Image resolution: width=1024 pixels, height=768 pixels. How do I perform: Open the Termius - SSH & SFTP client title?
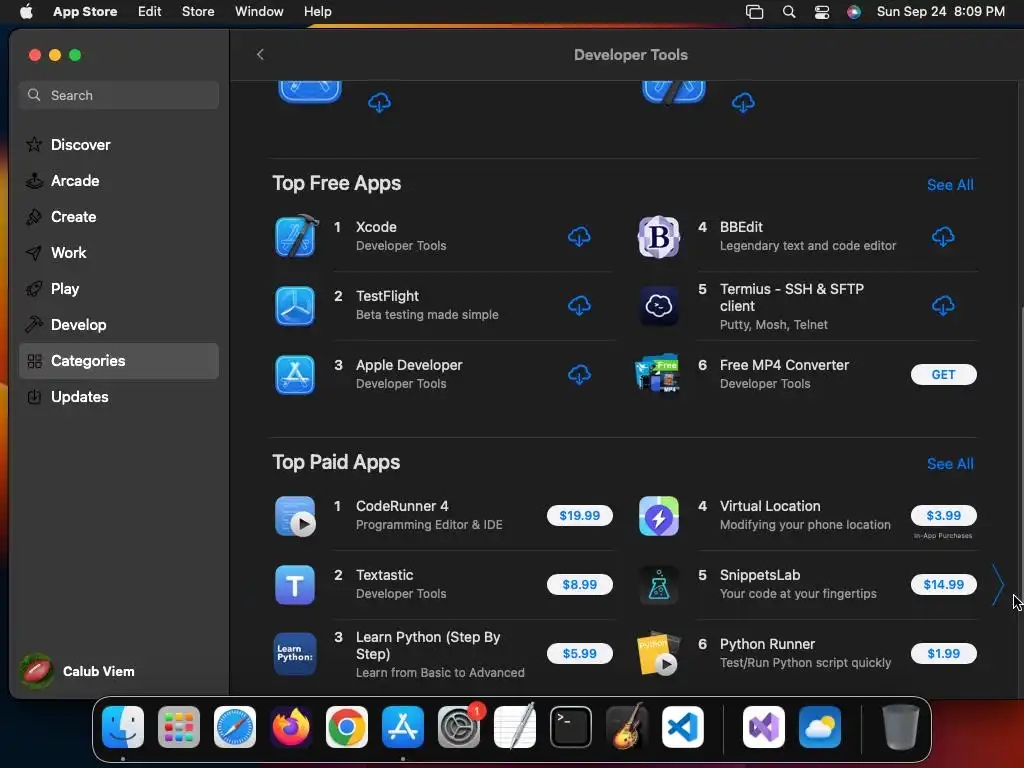[792, 298]
